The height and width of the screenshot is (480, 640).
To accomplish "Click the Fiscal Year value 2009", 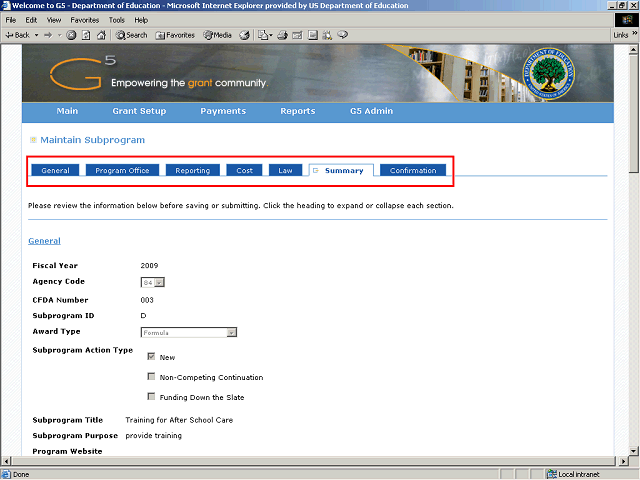I will tap(149, 266).
